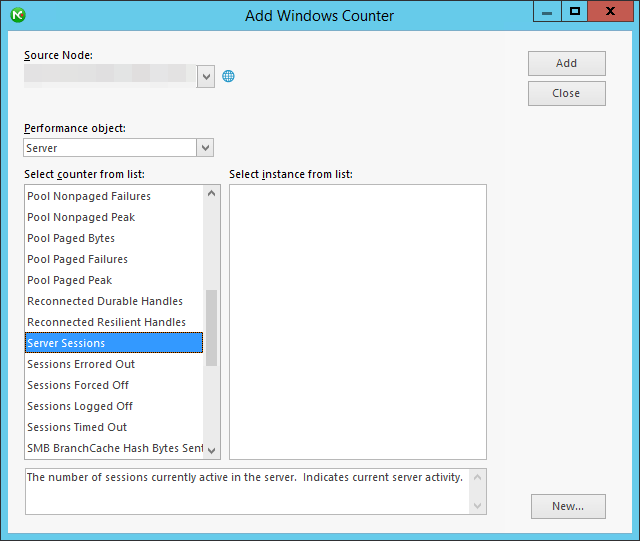Open the Source Node dropdown arrow
640x541 pixels.
(206, 76)
